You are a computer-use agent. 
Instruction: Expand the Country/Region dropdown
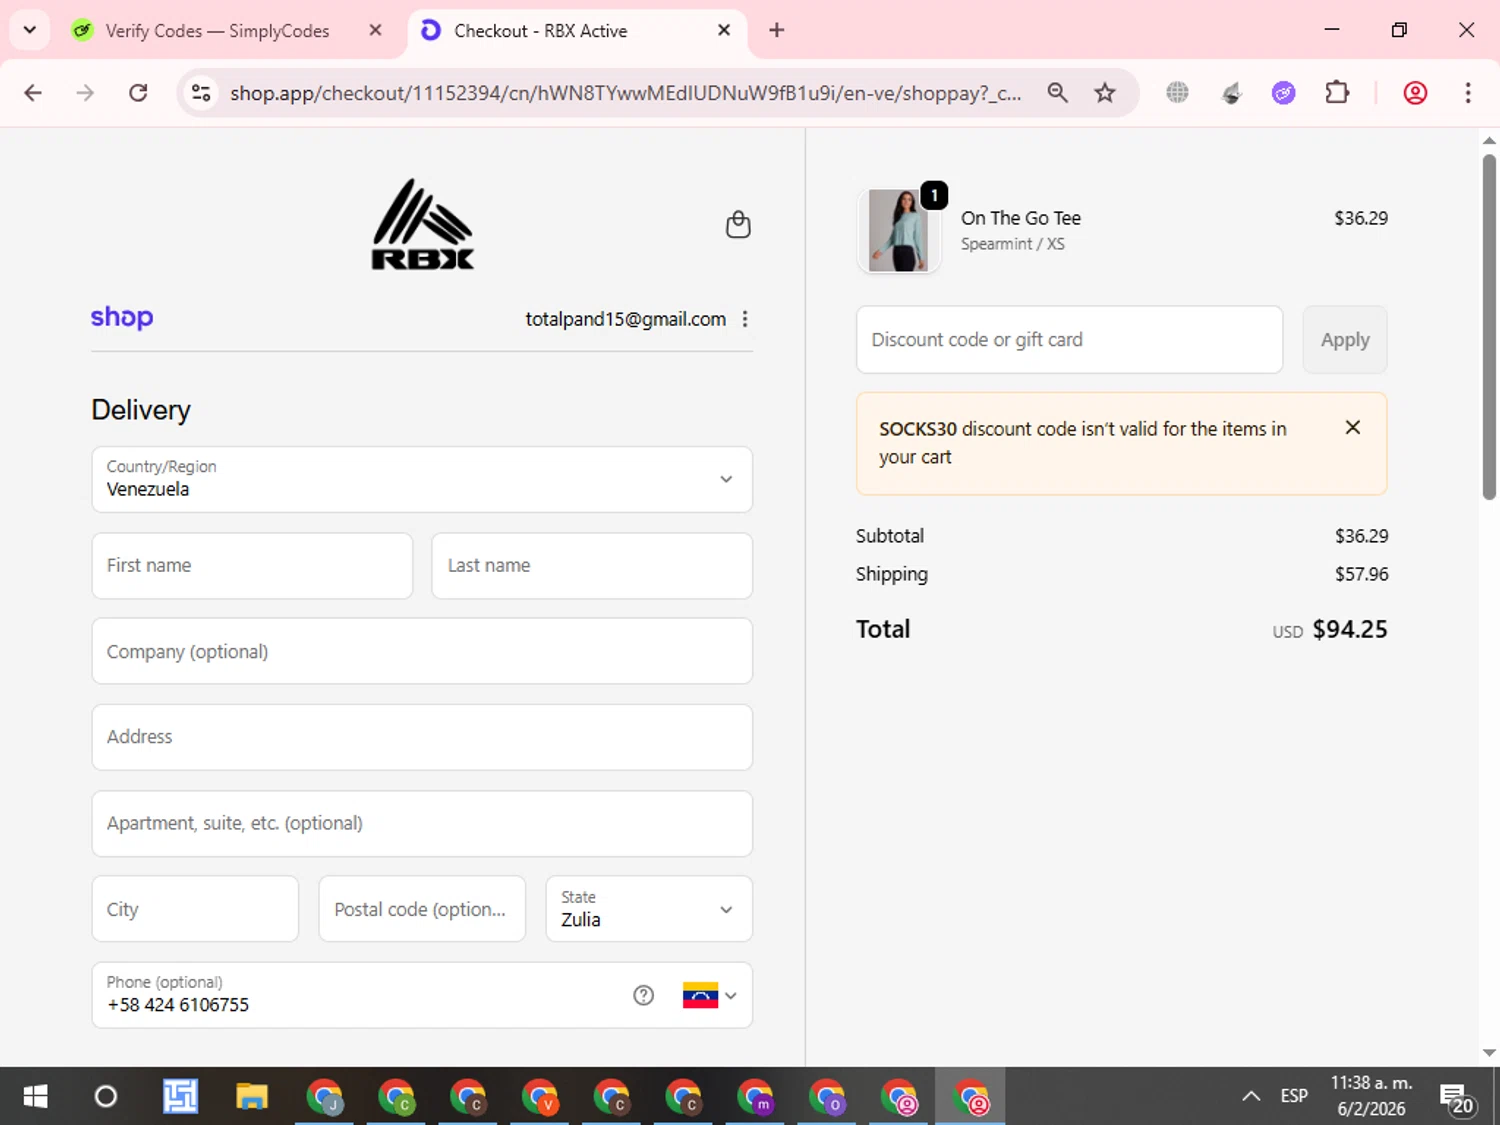tap(422, 479)
